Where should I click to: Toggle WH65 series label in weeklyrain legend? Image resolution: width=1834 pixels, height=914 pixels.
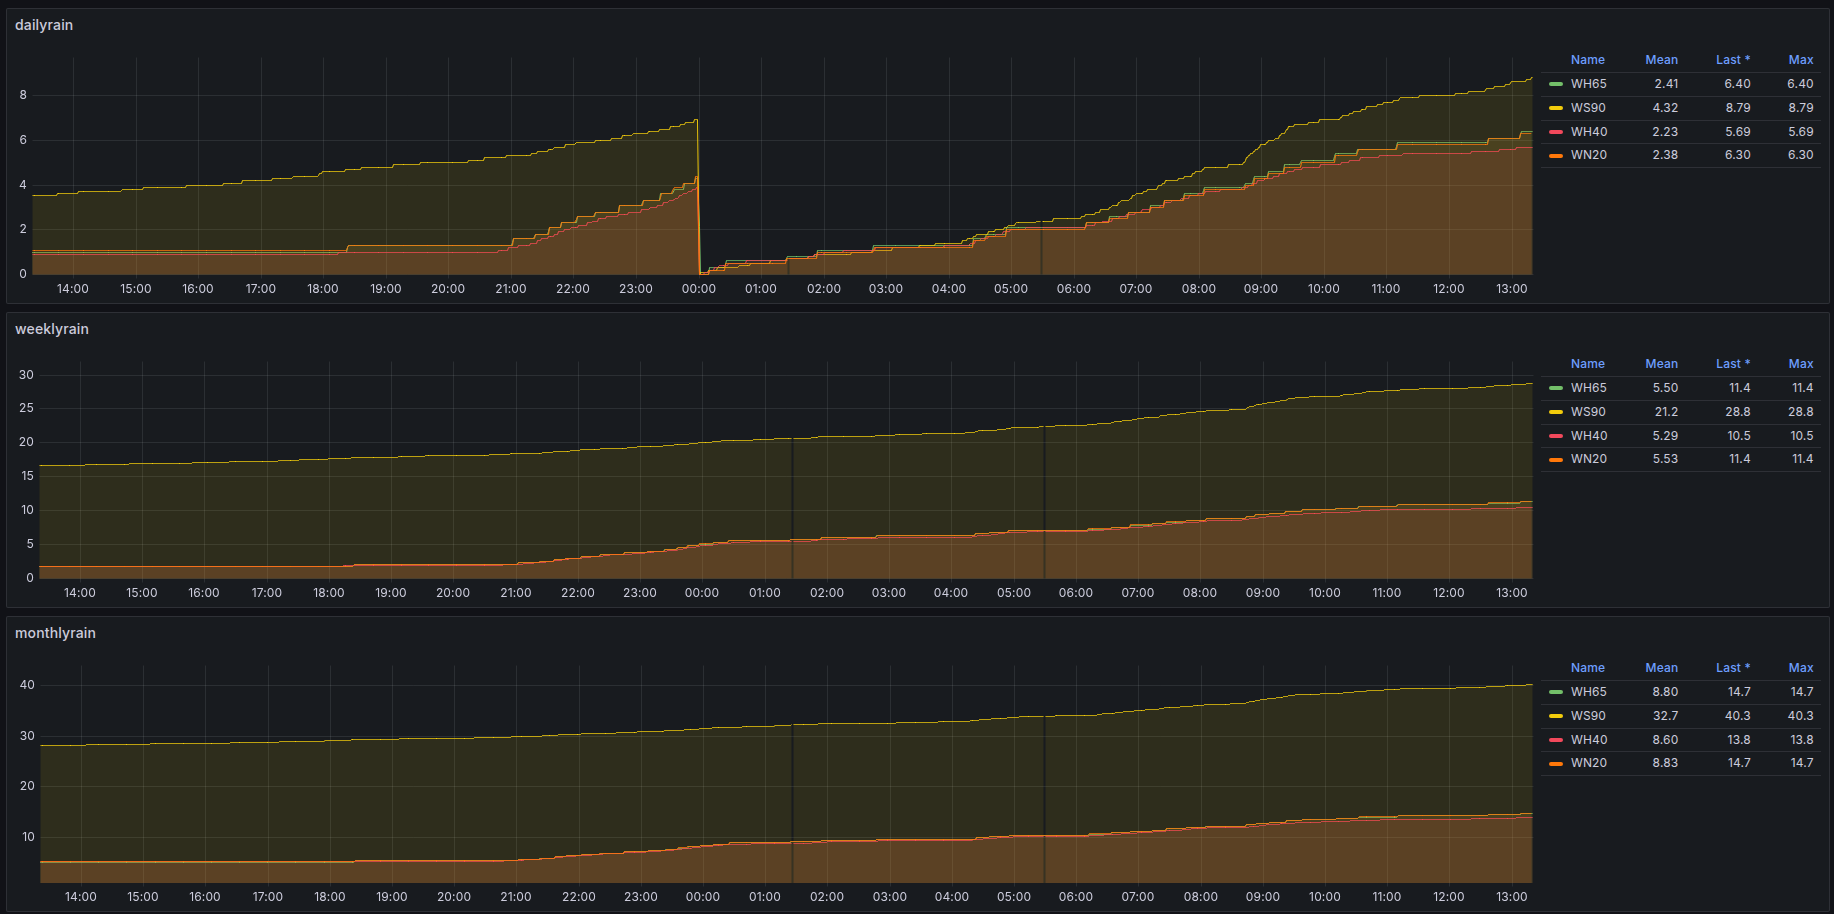(x=1588, y=388)
